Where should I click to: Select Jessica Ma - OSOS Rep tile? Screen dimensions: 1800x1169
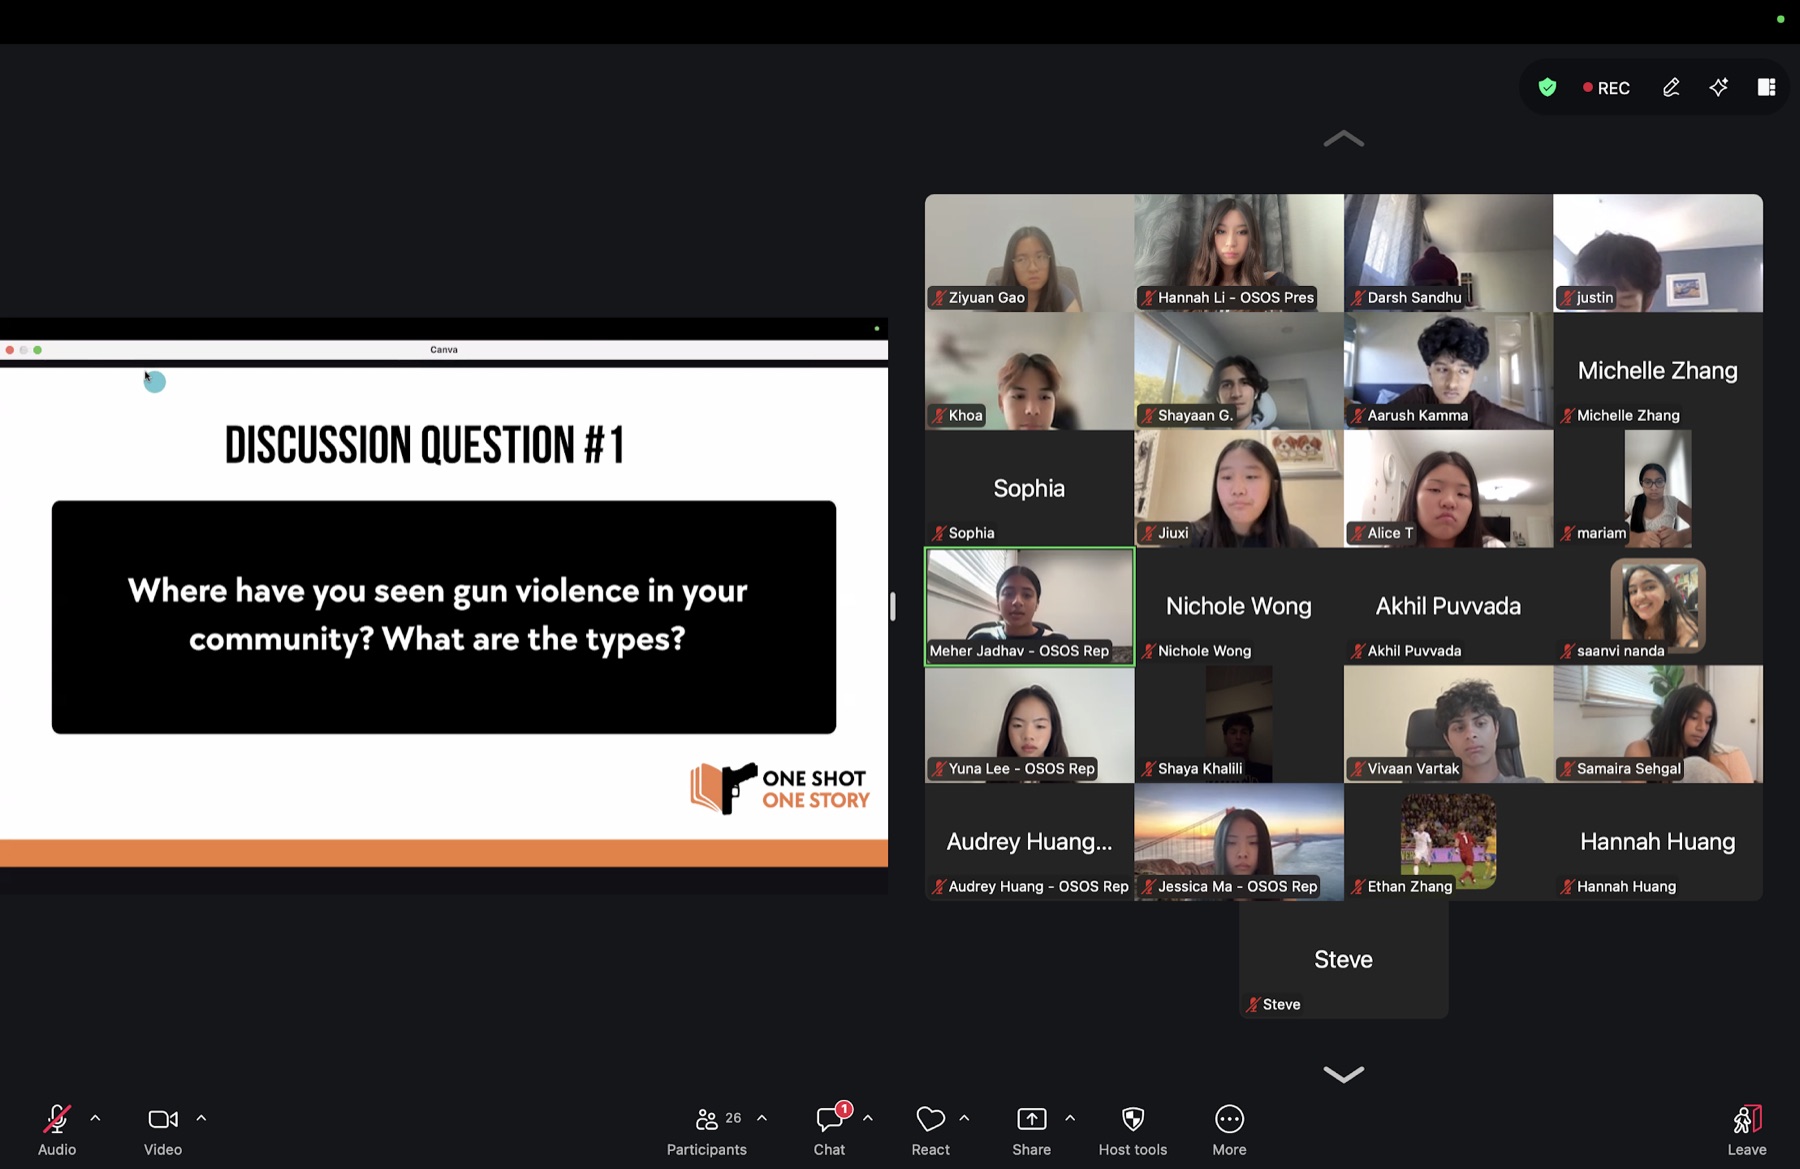click(1239, 842)
